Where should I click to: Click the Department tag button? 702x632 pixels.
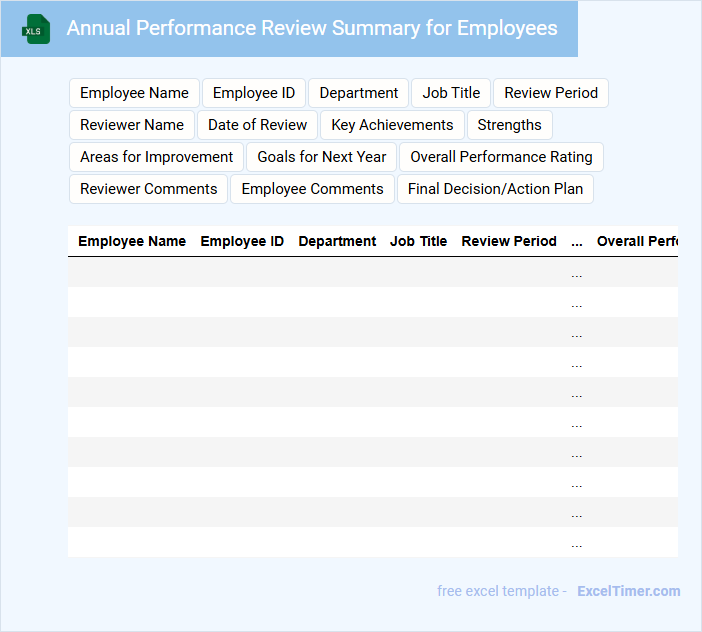pyautogui.click(x=358, y=93)
